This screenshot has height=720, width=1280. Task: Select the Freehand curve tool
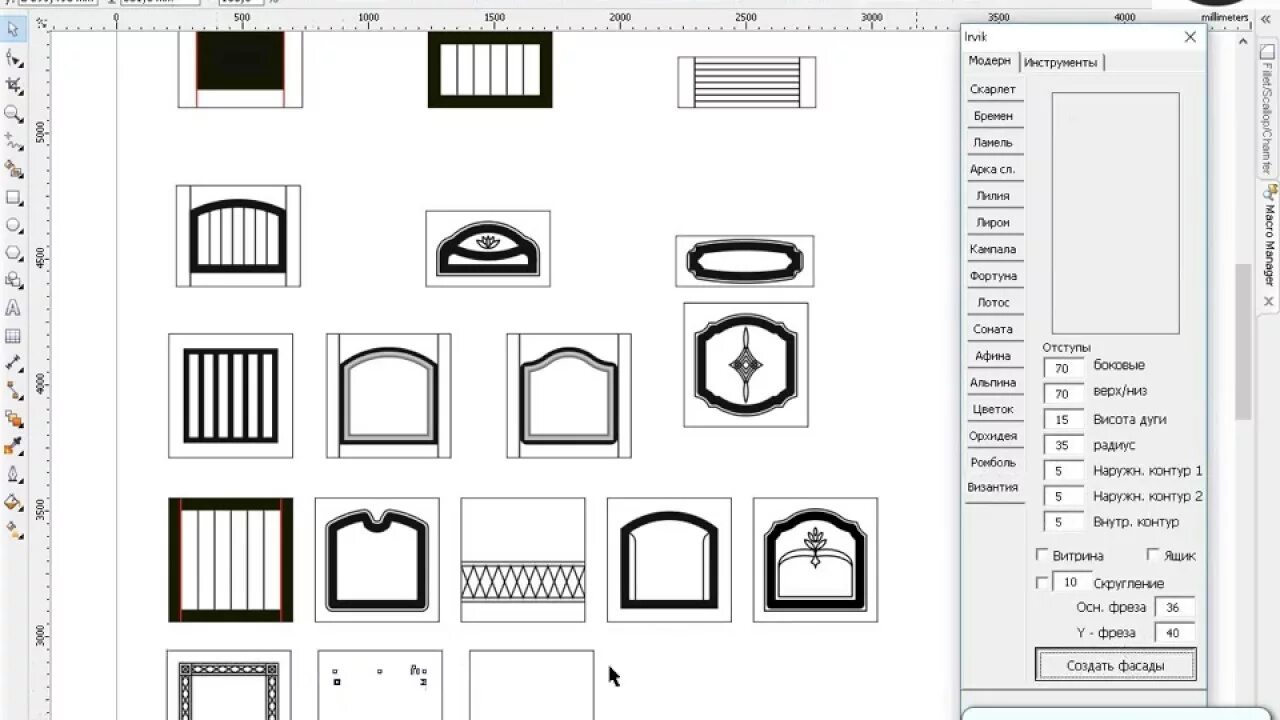tap(13, 142)
